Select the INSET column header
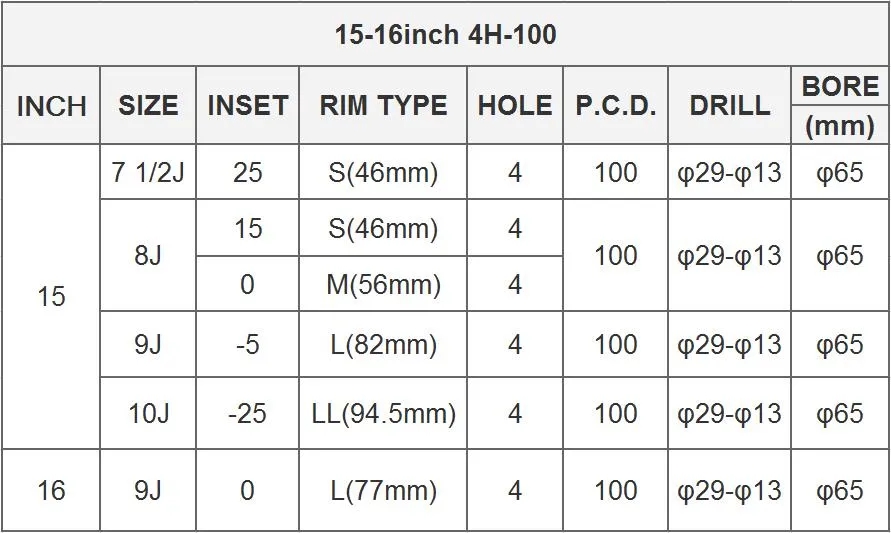Image resolution: width=891 pixels, height=533 pixels. (x=247, y=106)
